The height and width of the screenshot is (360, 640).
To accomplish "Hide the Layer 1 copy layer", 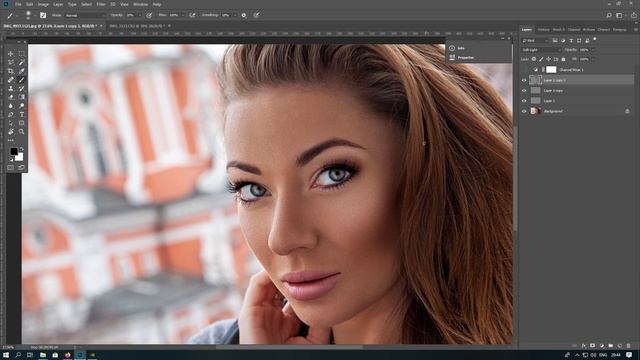I will (524, 91).
